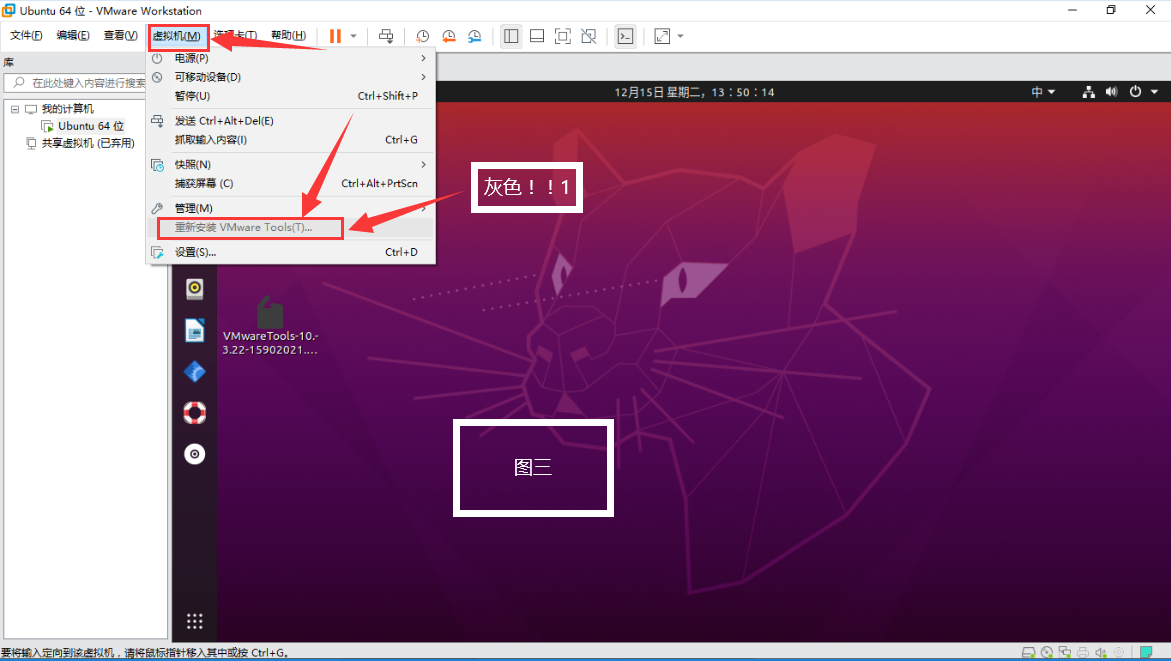Launch Rhythmbox from the Ubuntu dock
1171x661 pixels.
(195, 288)
